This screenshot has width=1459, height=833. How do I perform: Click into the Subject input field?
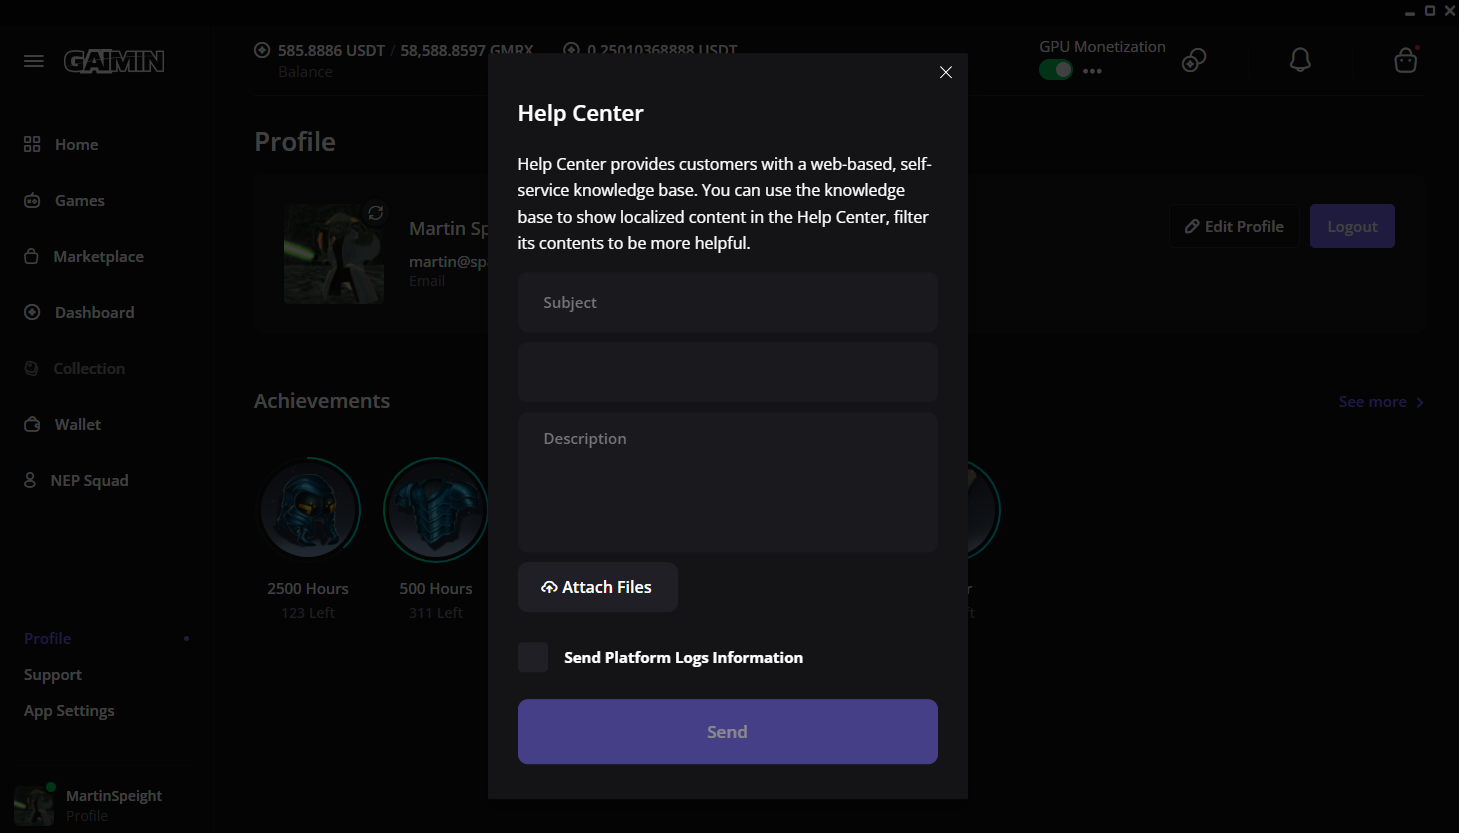[727, 302]
